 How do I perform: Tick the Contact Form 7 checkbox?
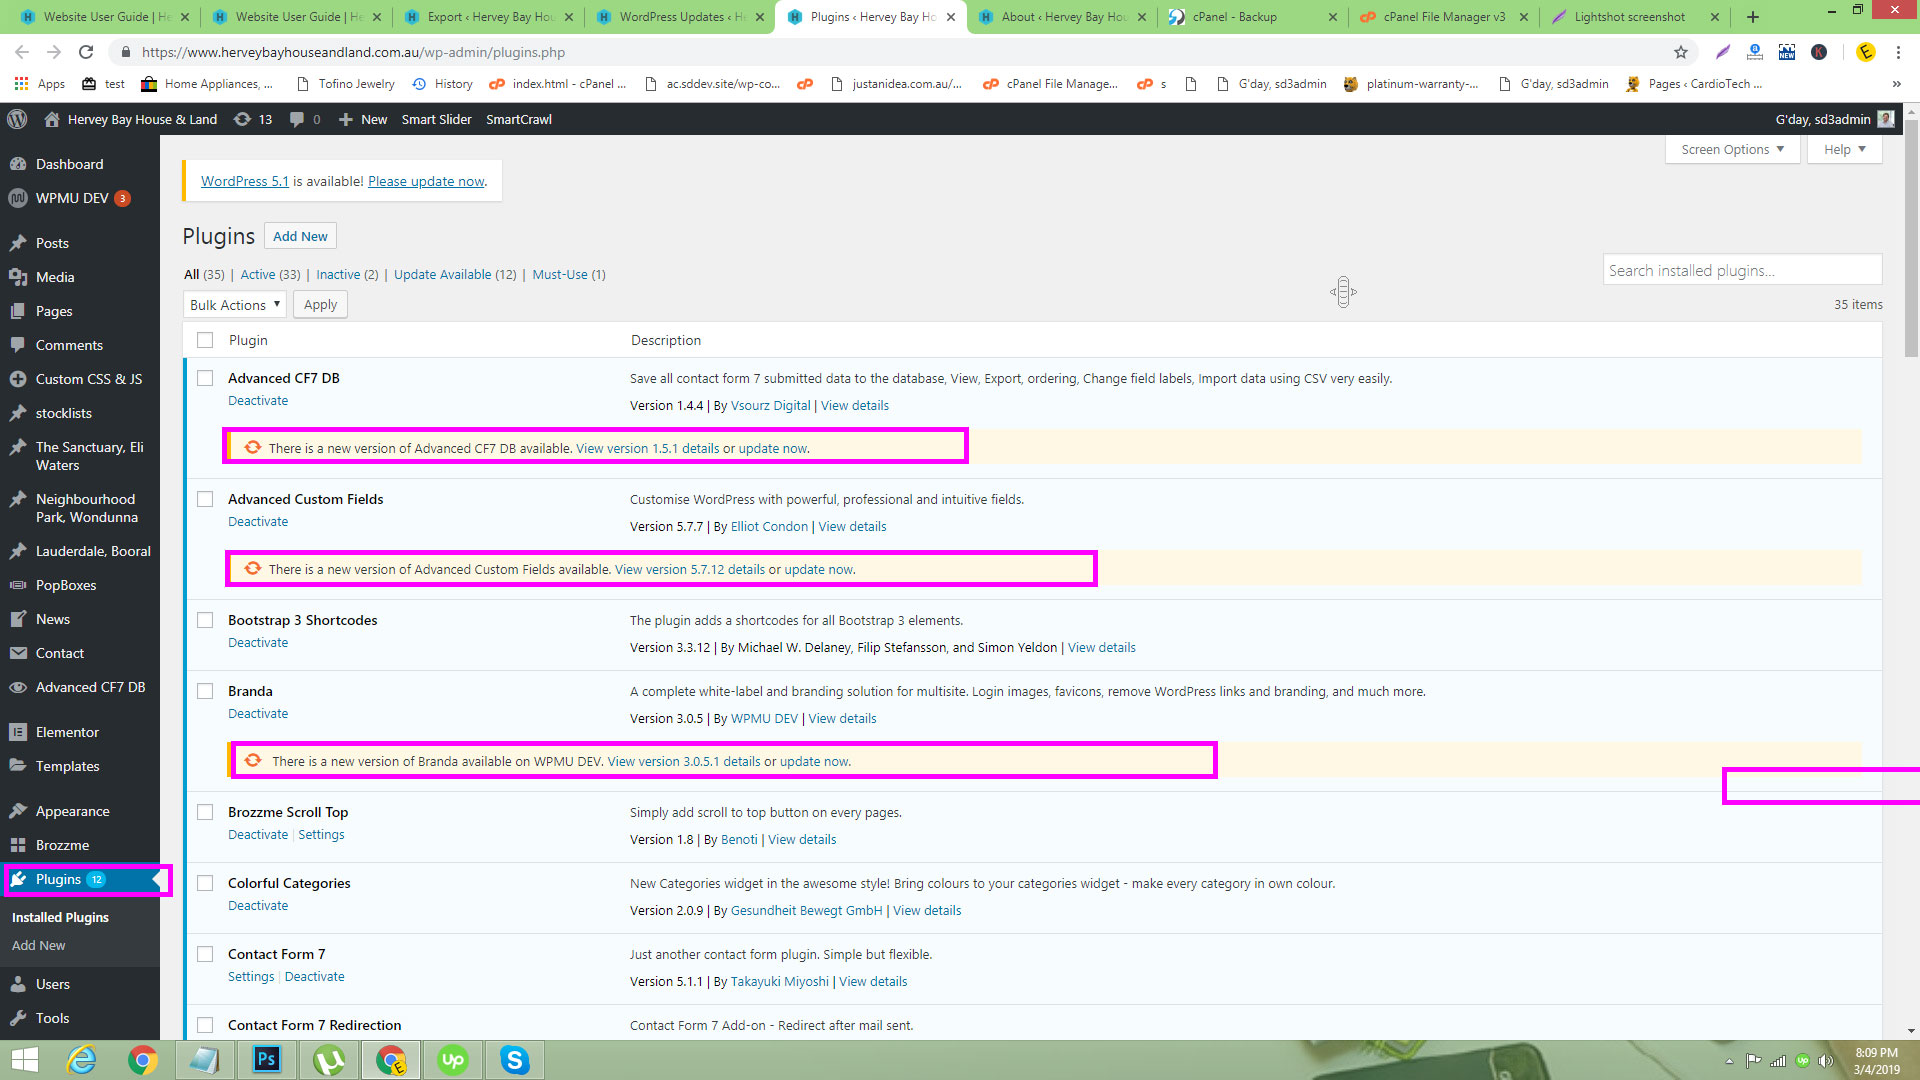[205, 954]
